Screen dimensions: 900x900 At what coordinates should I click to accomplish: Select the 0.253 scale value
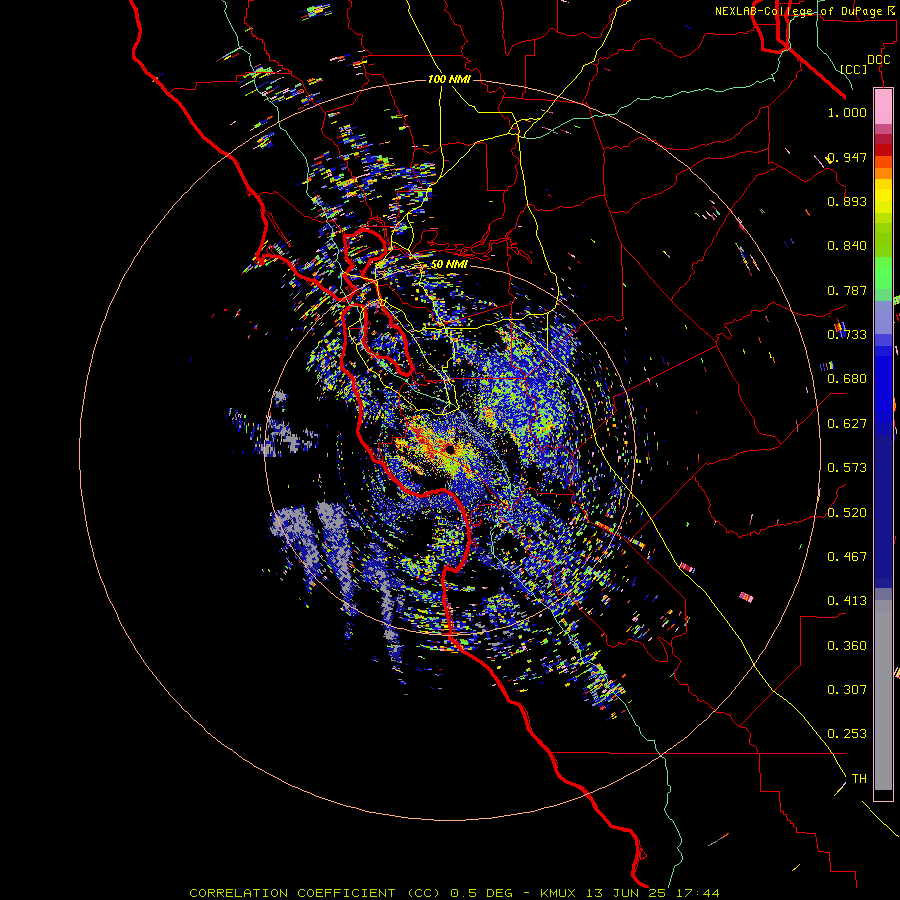click(847, 734)
